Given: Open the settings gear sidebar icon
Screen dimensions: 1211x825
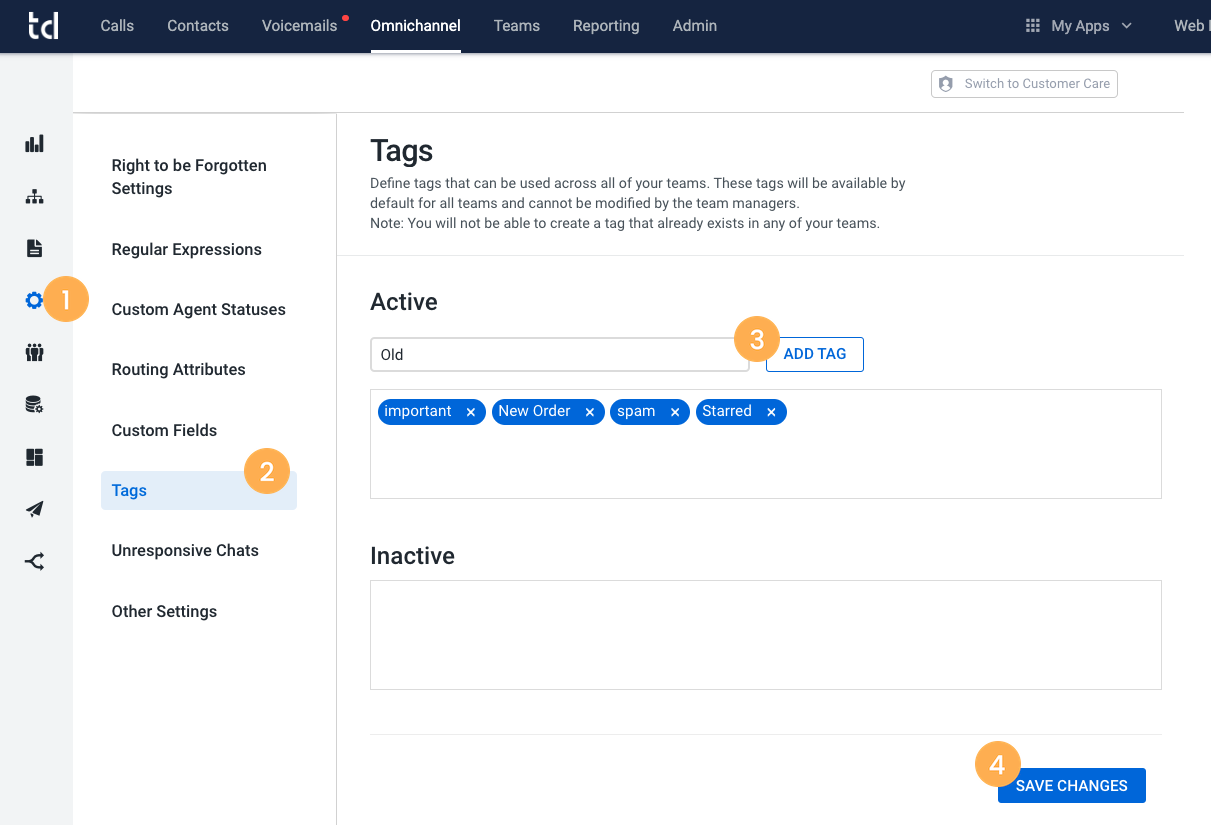Looking at the screenshot, I should click(x=35, y=300).
